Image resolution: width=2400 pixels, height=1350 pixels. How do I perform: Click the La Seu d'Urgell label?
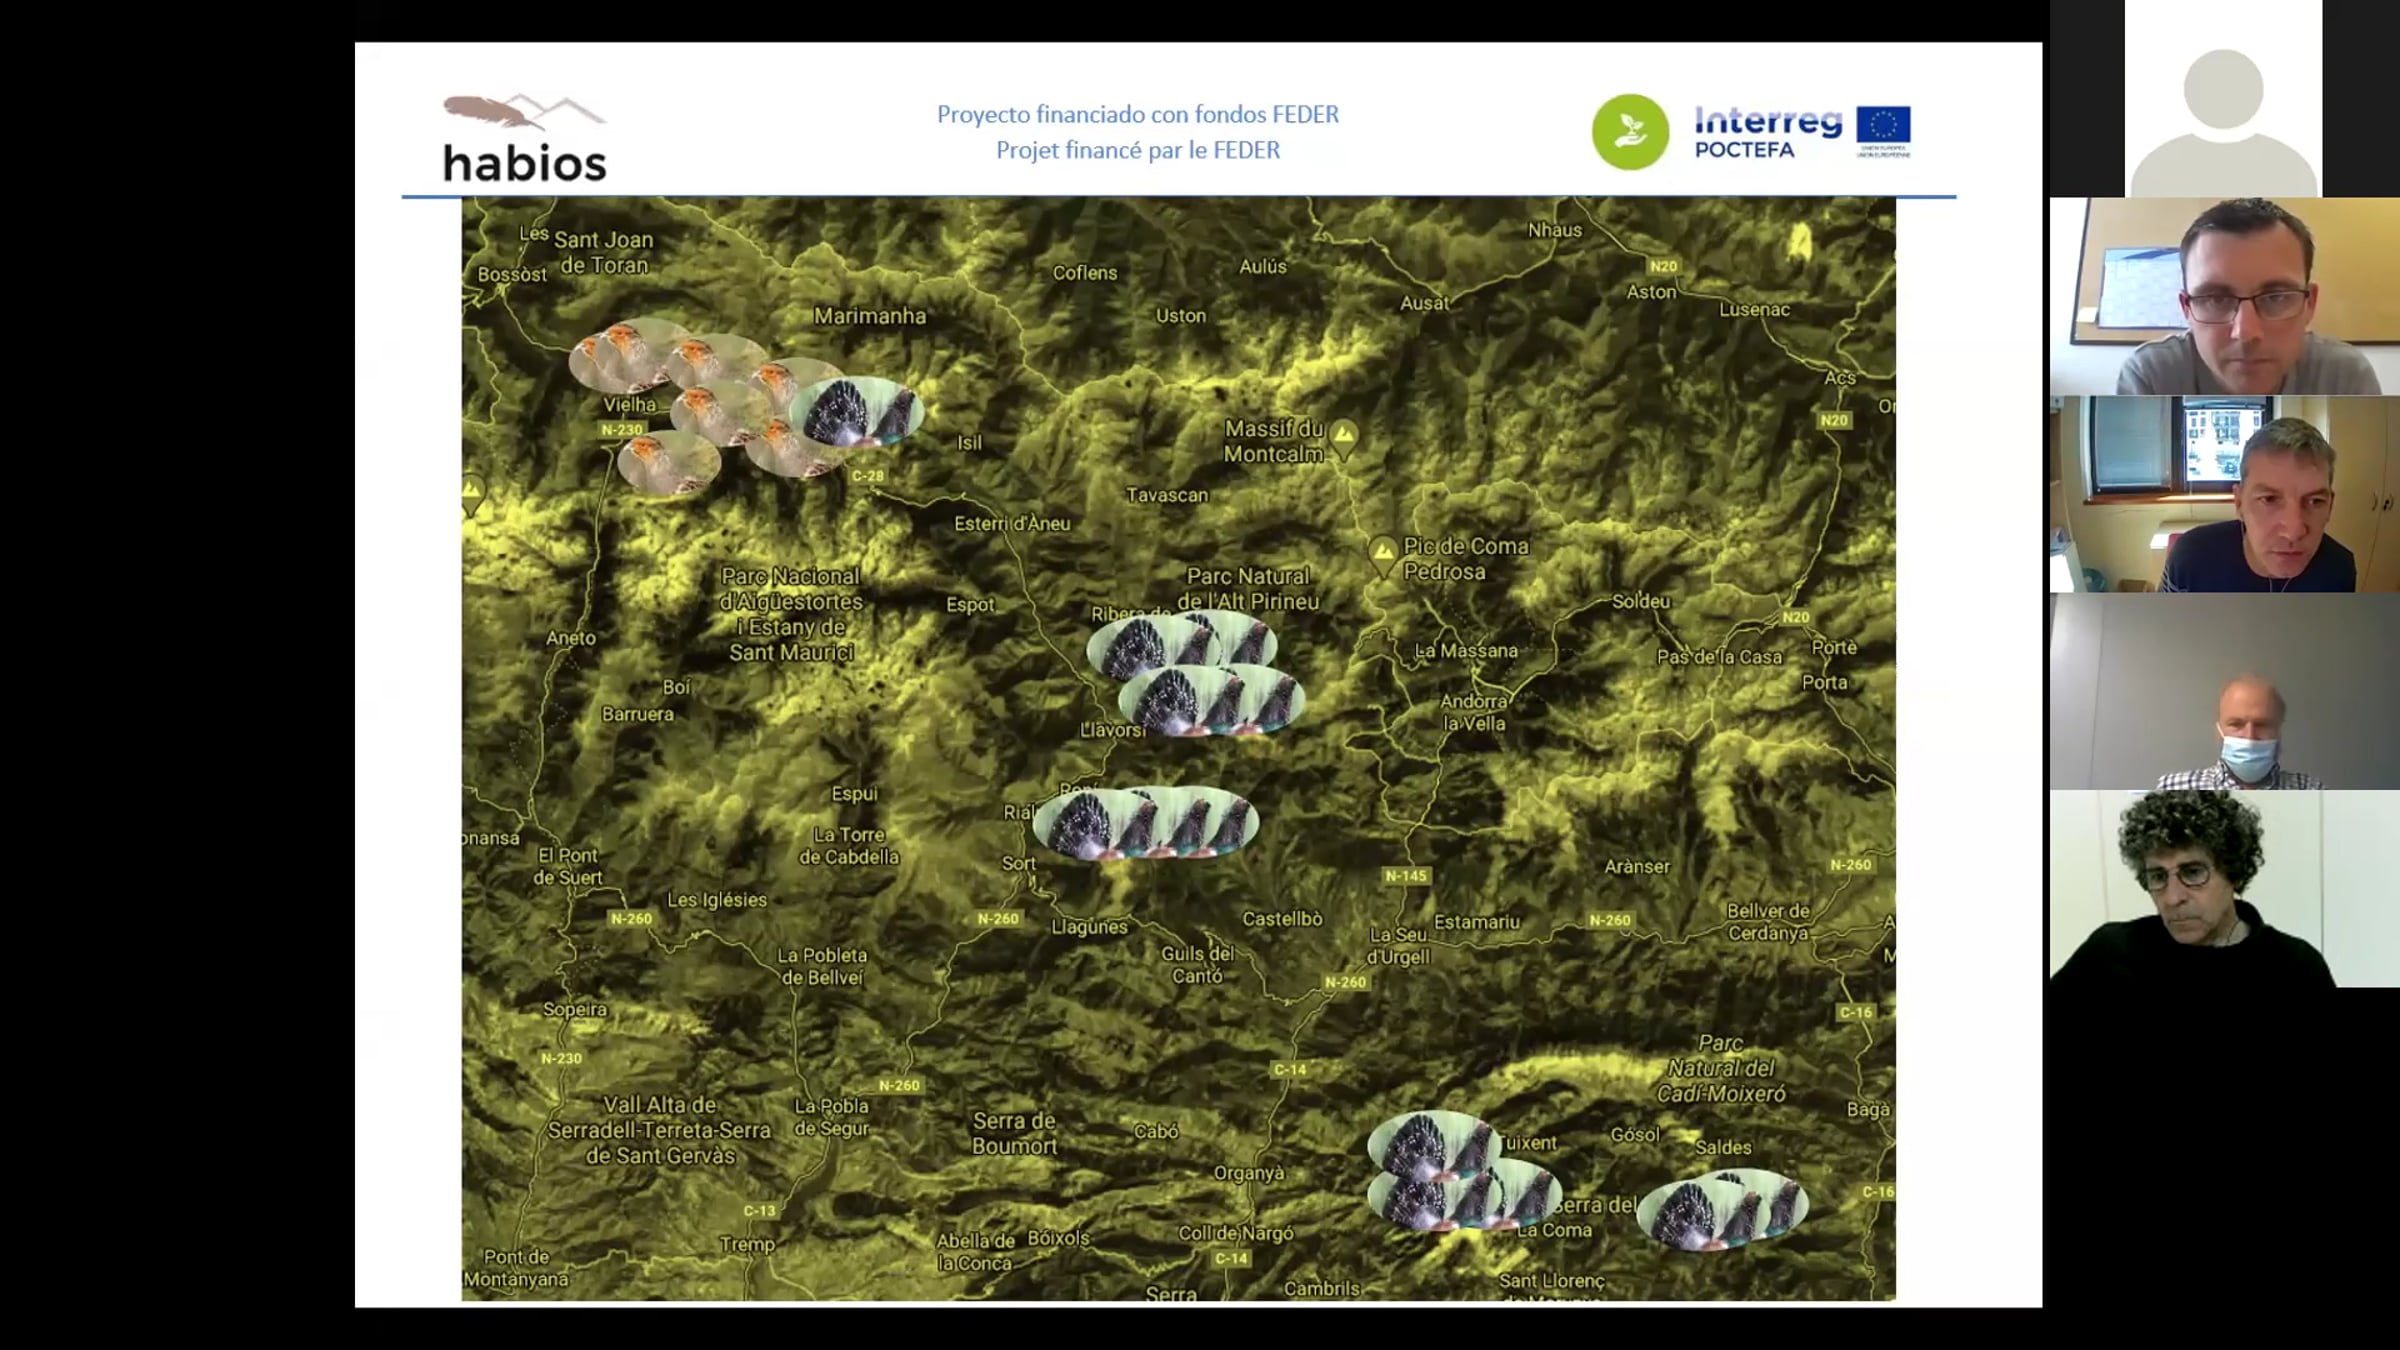(1399, 945)
